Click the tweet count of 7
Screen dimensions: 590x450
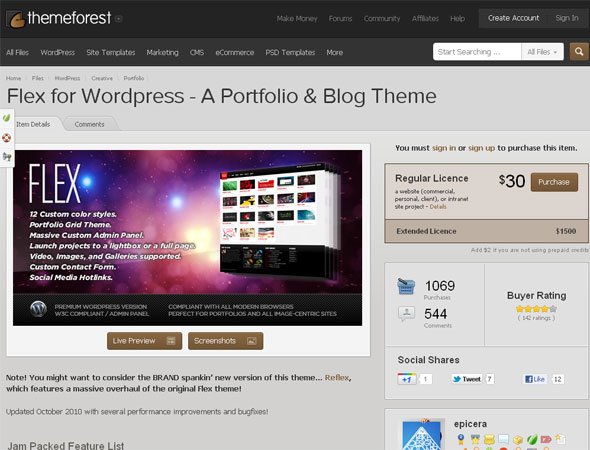click(489, 379)
